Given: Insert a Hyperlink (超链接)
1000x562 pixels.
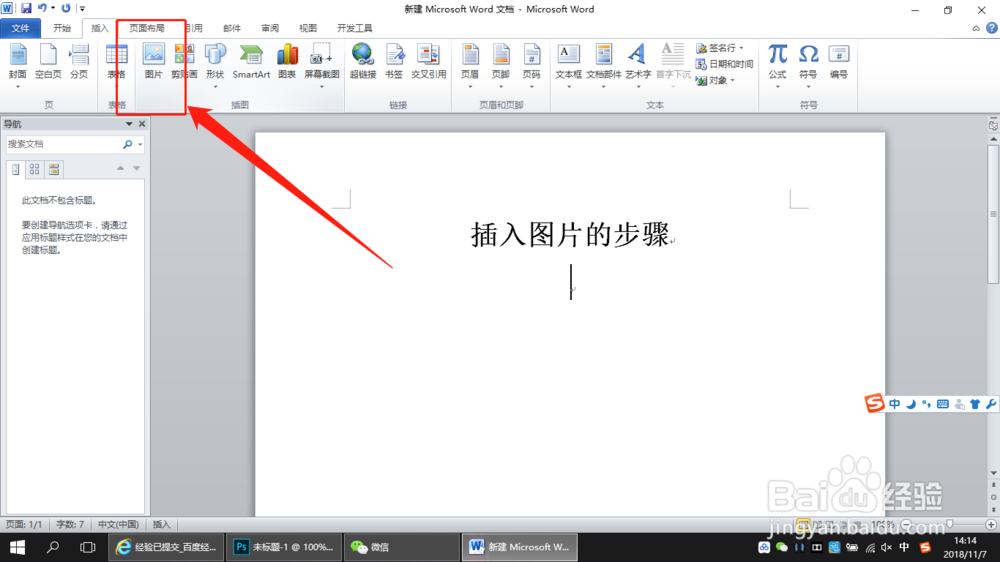Looking at the screenshot, I should pos(363,62).
